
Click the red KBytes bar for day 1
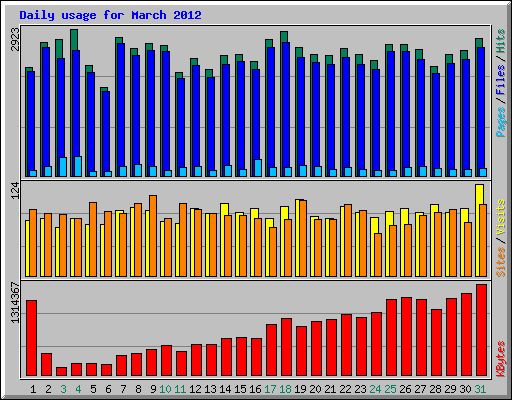point(32,338)
